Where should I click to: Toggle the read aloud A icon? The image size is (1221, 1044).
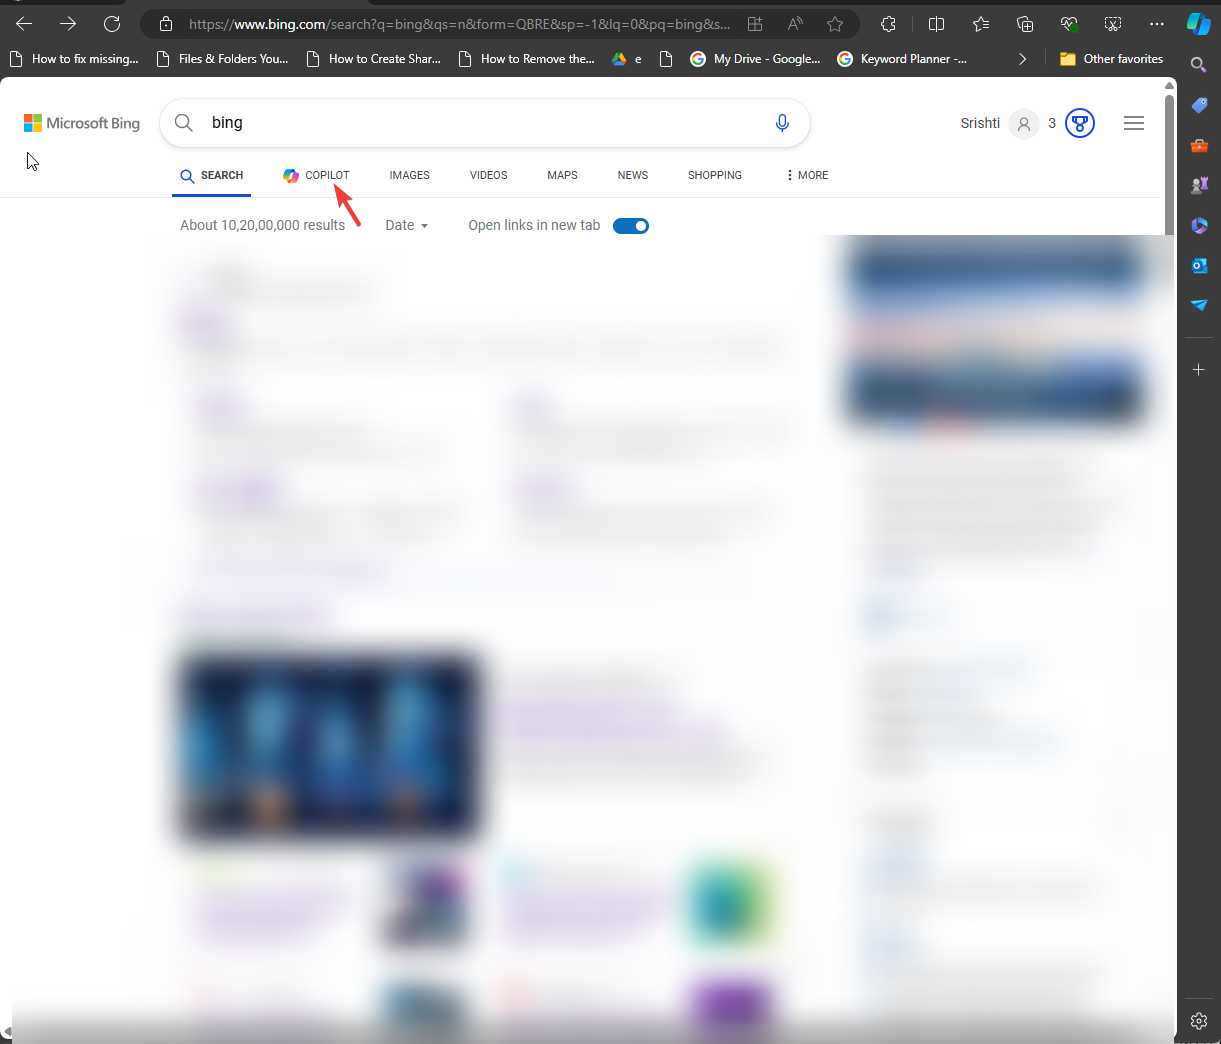(x=794, y=24)
